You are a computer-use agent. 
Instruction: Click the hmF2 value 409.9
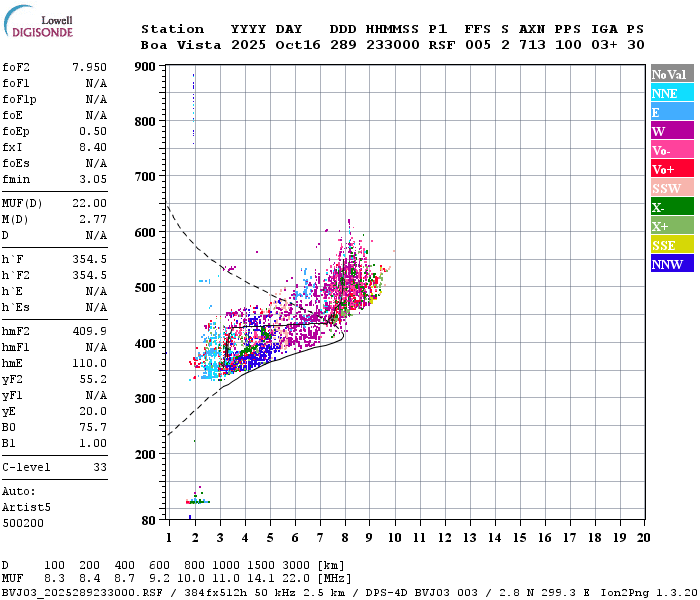click(x=89, y=331)
